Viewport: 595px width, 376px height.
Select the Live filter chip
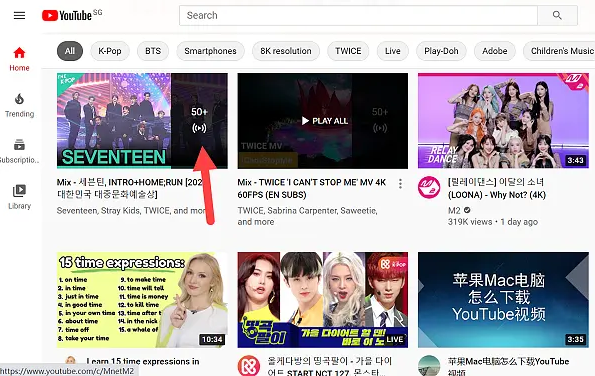(392, 51)
